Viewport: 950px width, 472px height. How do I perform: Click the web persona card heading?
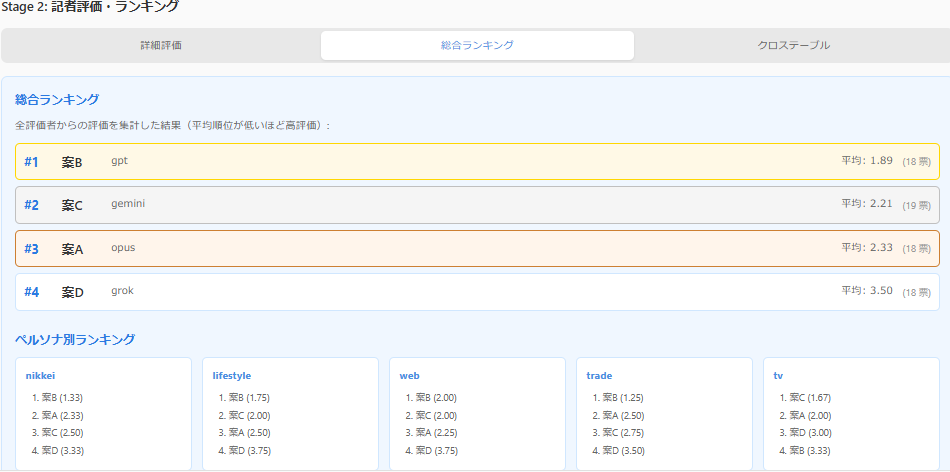tap(409, 376)
